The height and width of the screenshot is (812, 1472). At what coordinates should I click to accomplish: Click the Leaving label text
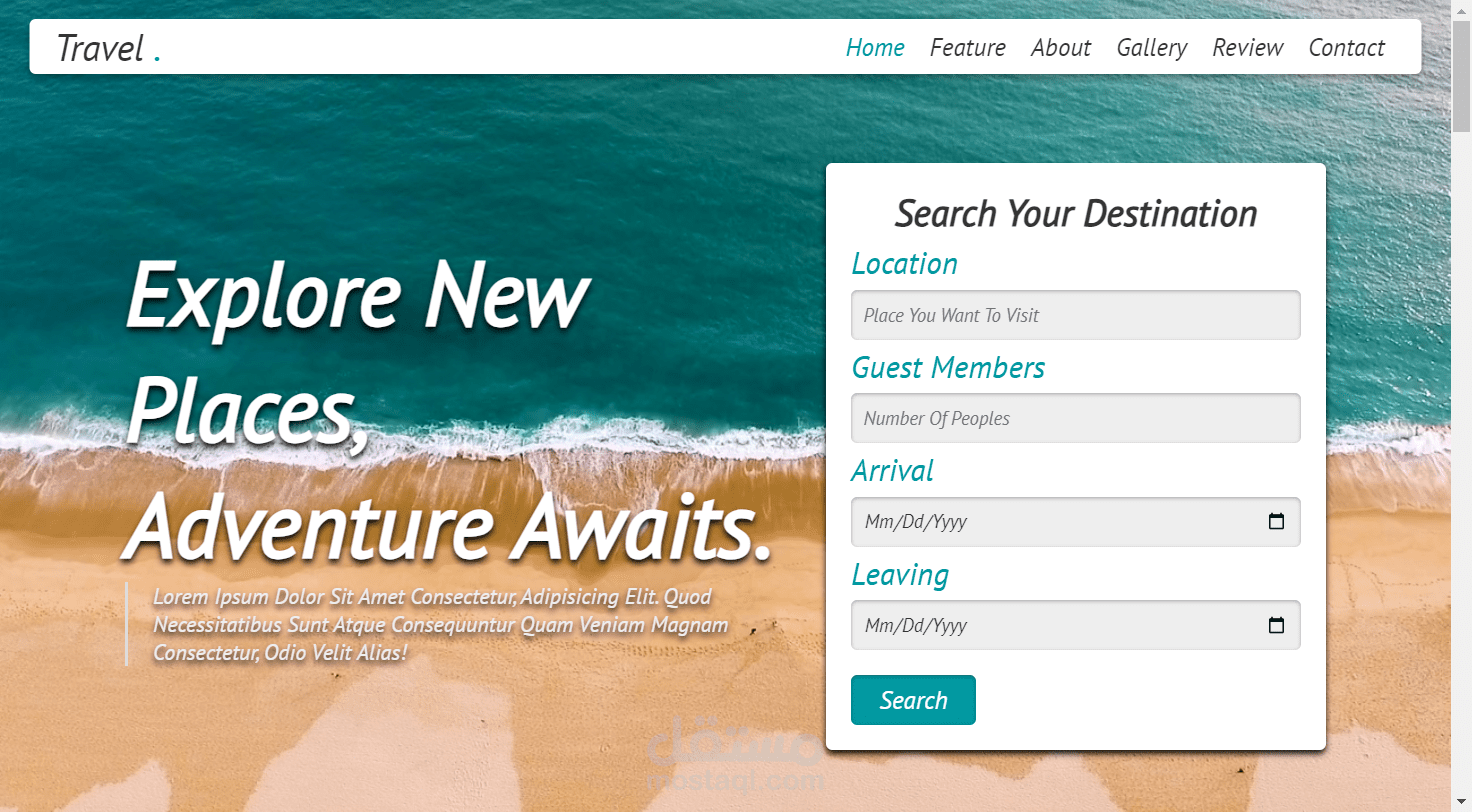(x=900, y=575)
